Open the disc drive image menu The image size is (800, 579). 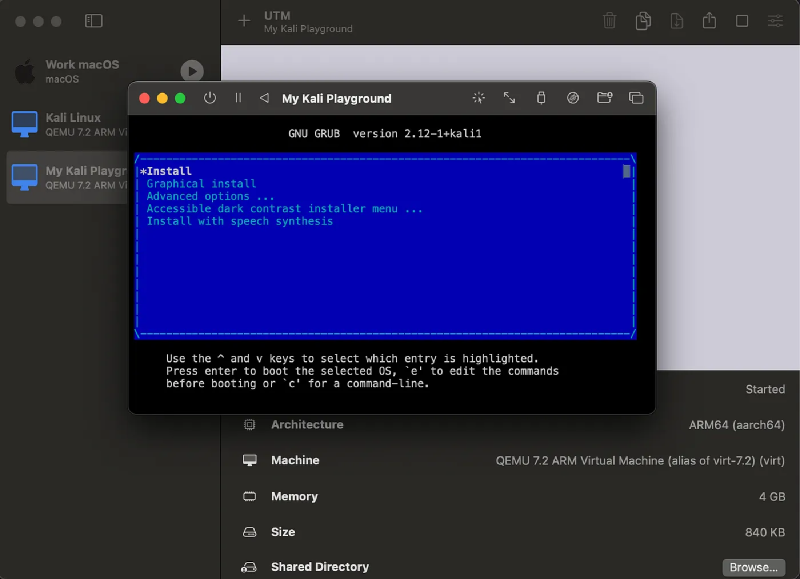tap(573, 98)
